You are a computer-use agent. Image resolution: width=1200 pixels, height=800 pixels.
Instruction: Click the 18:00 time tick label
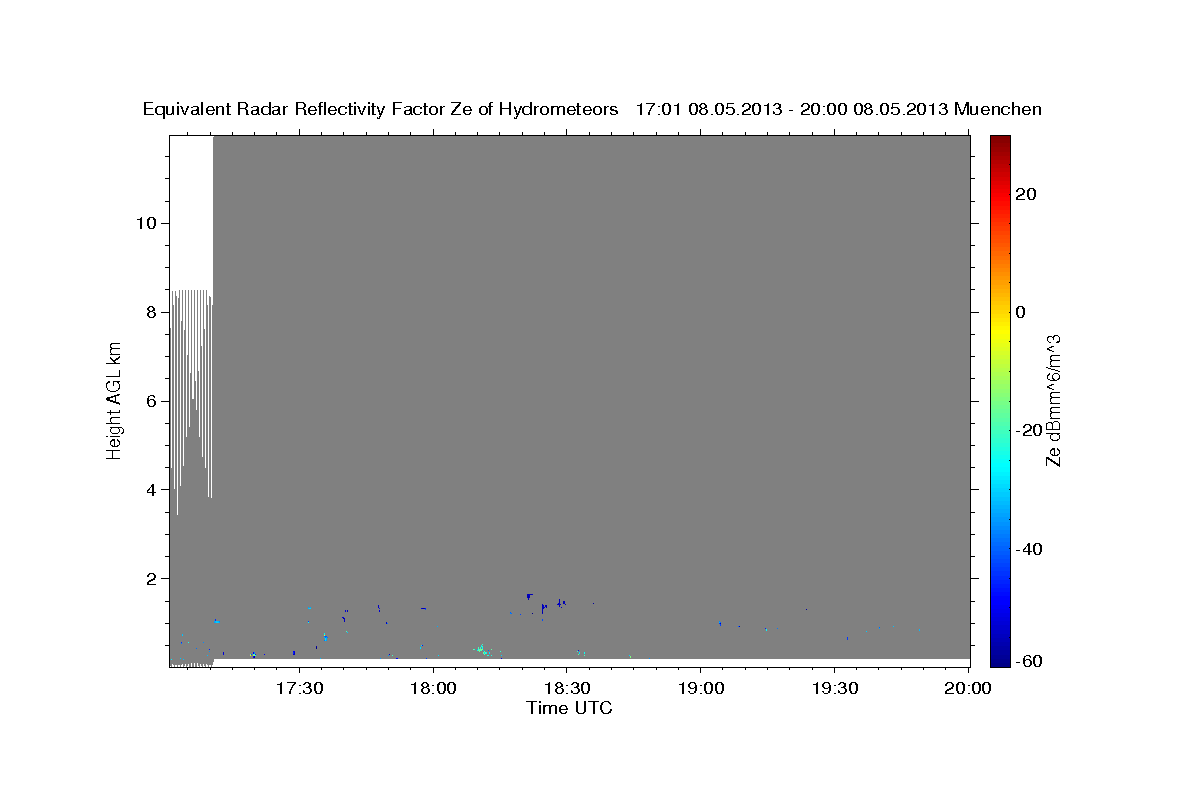pos(433,689)
